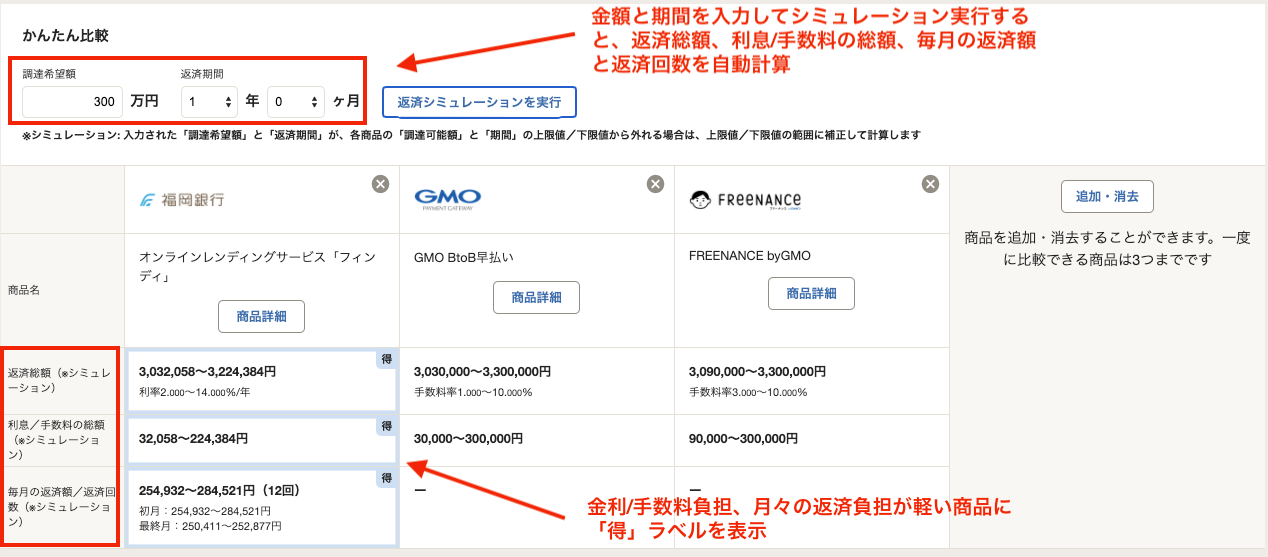Open the repayment months dropdown

pos(295,101)
